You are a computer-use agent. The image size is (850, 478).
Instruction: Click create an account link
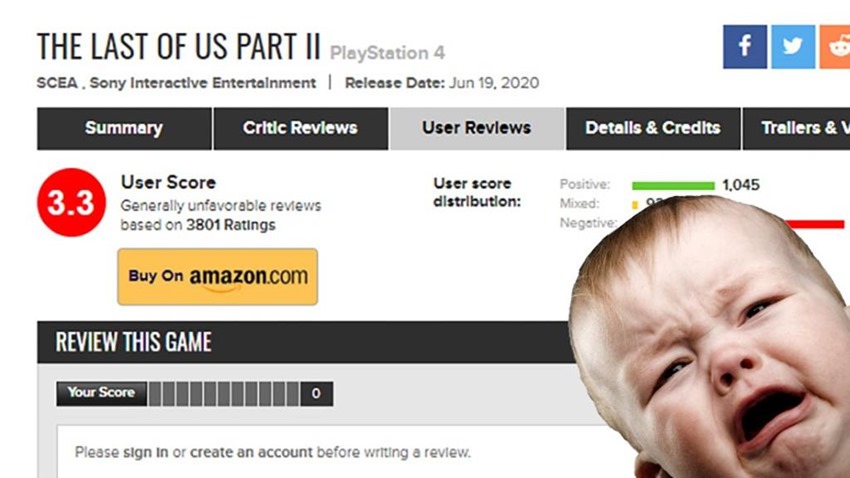251,452
